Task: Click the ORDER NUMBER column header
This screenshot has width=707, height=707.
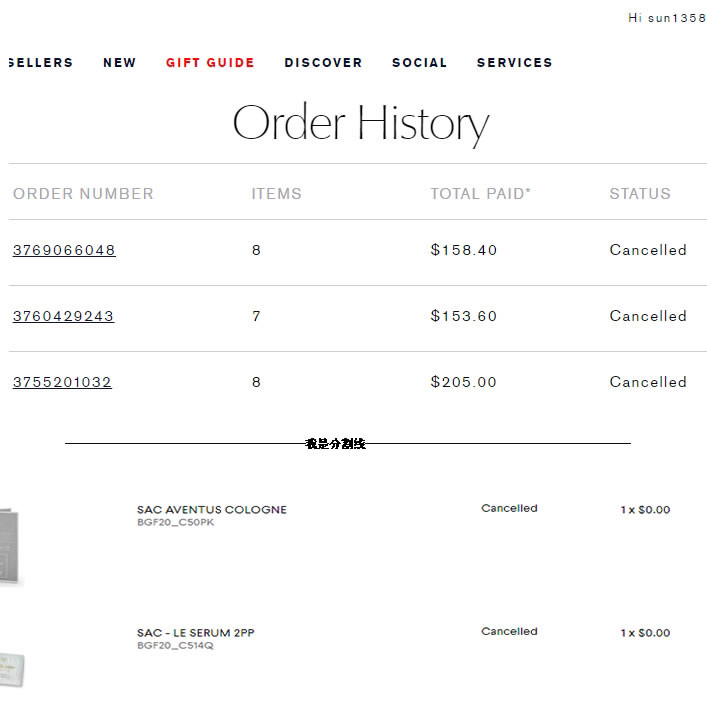Action: coord(83,193)
